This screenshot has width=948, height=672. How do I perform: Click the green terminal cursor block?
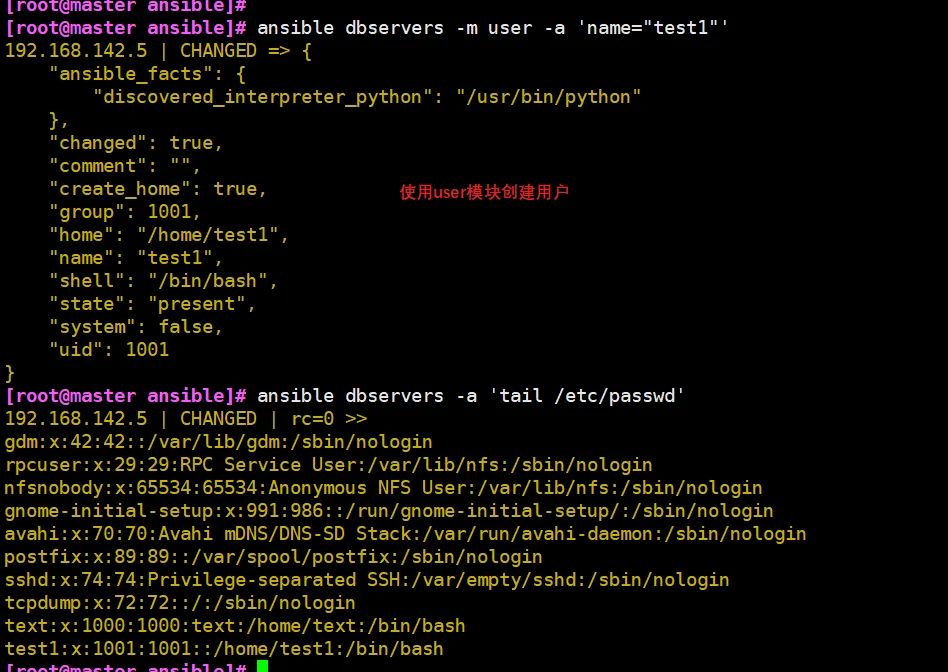262,666
